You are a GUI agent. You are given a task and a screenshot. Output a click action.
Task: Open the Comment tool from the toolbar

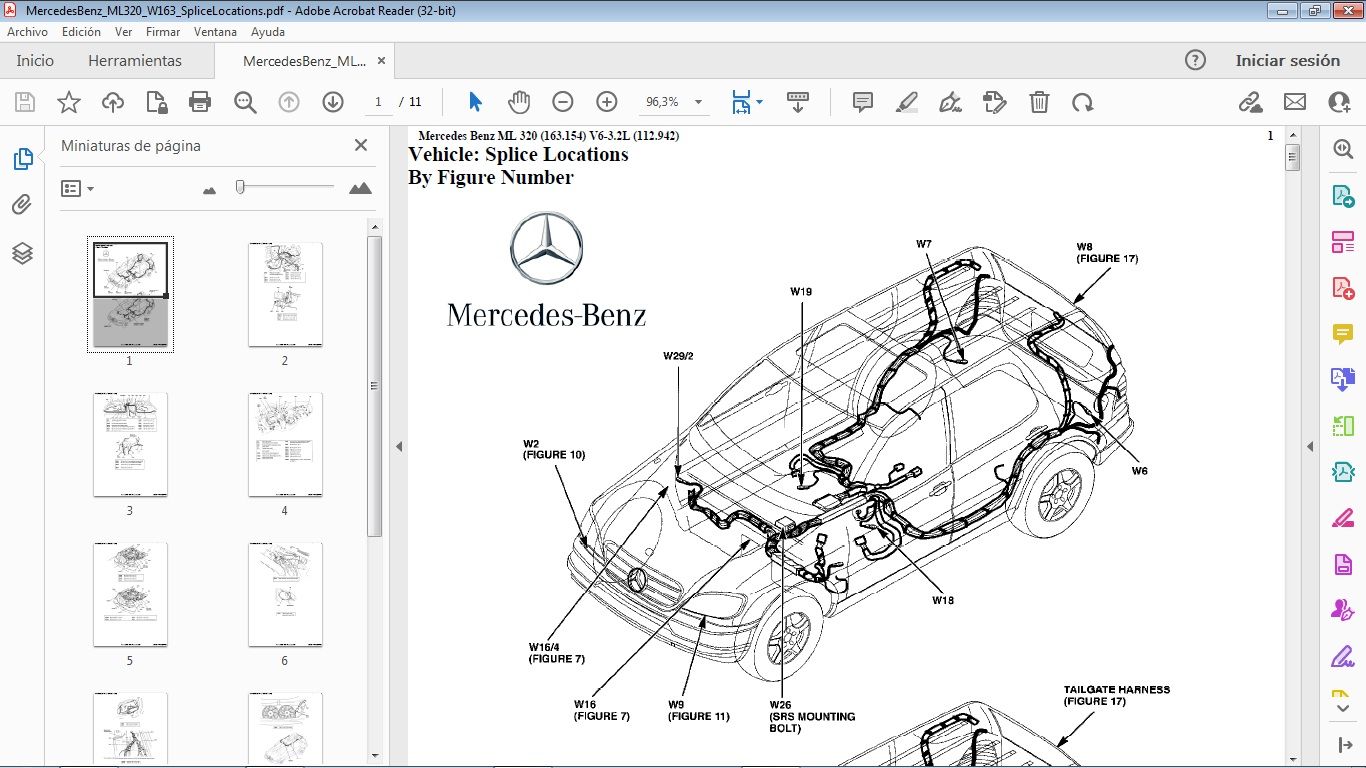click(861, 101)
